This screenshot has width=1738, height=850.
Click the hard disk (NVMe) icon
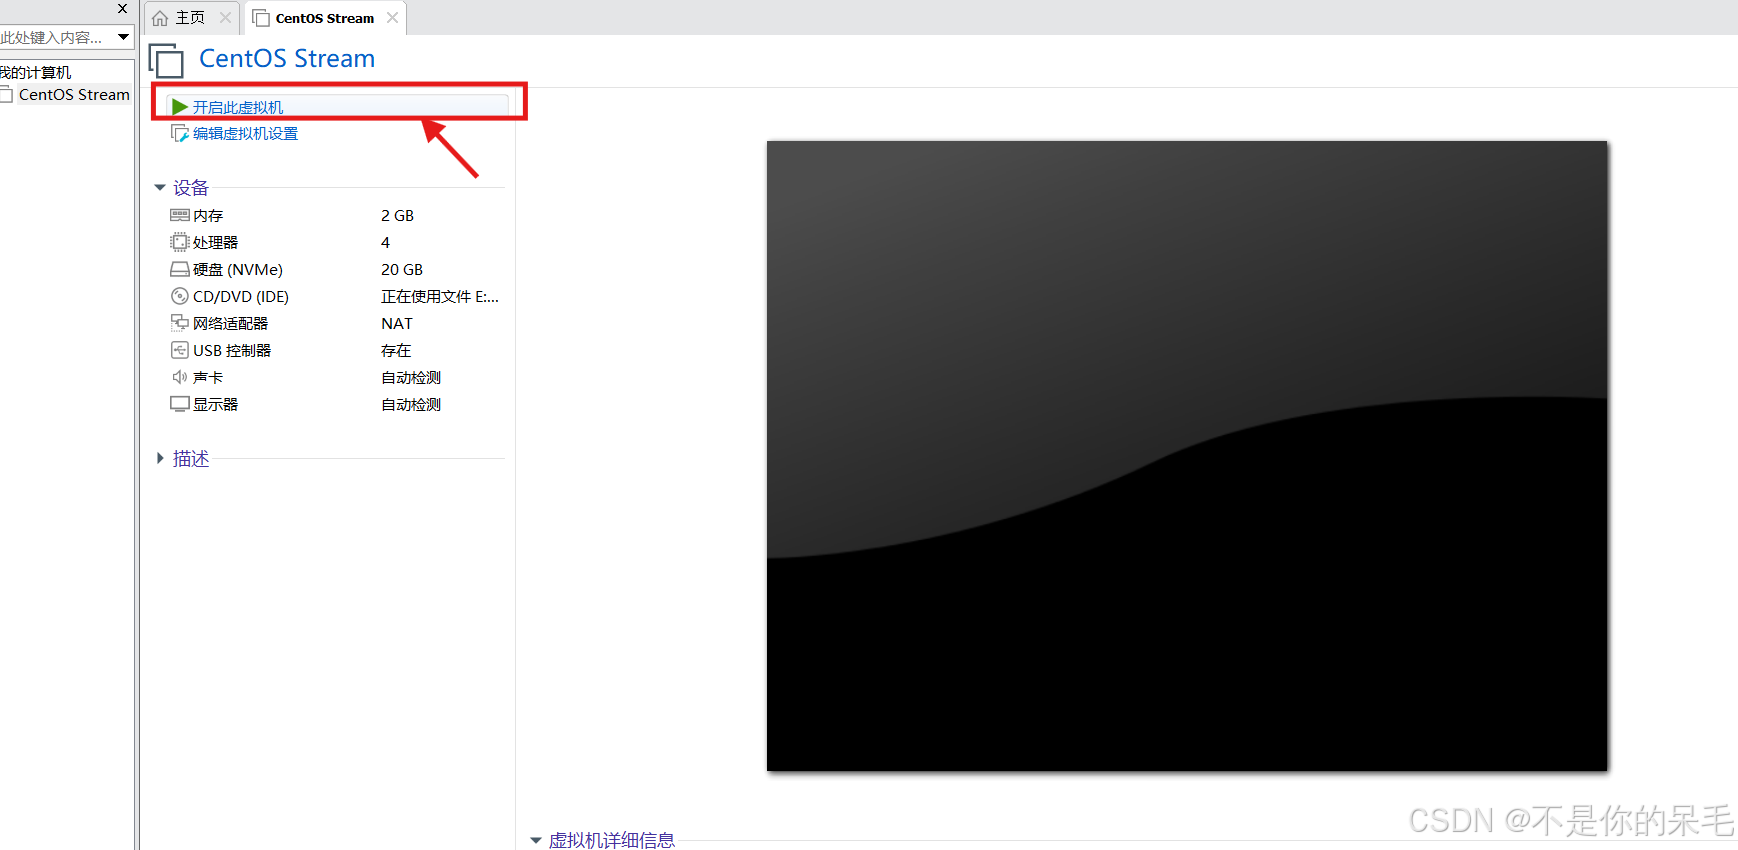click(180, 269)
